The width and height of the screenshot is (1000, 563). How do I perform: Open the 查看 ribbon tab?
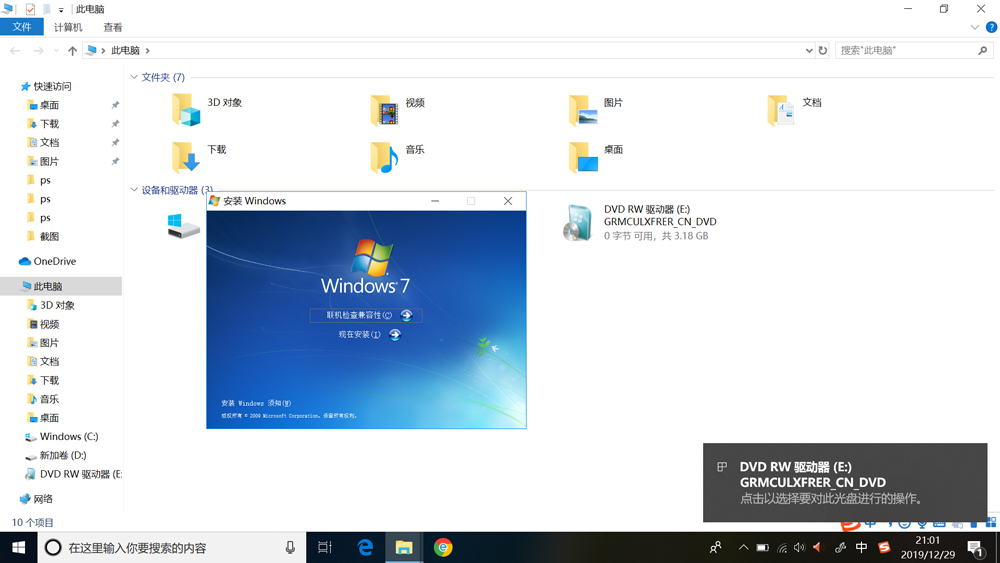click(x=113, y=27)
